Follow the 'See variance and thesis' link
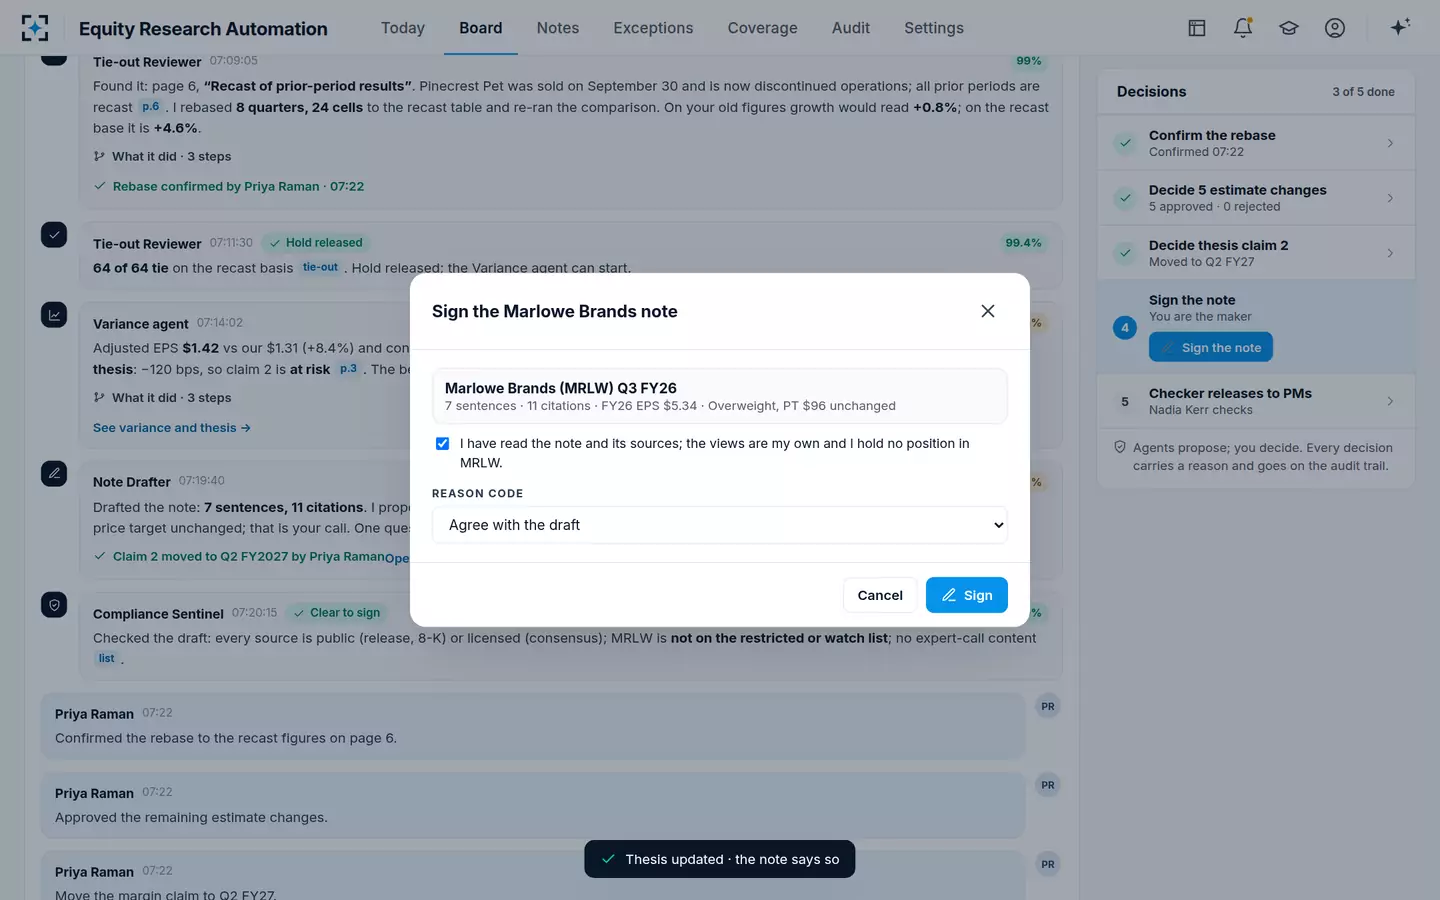Viewport: 1440px width, 900px height. point(172,428)
